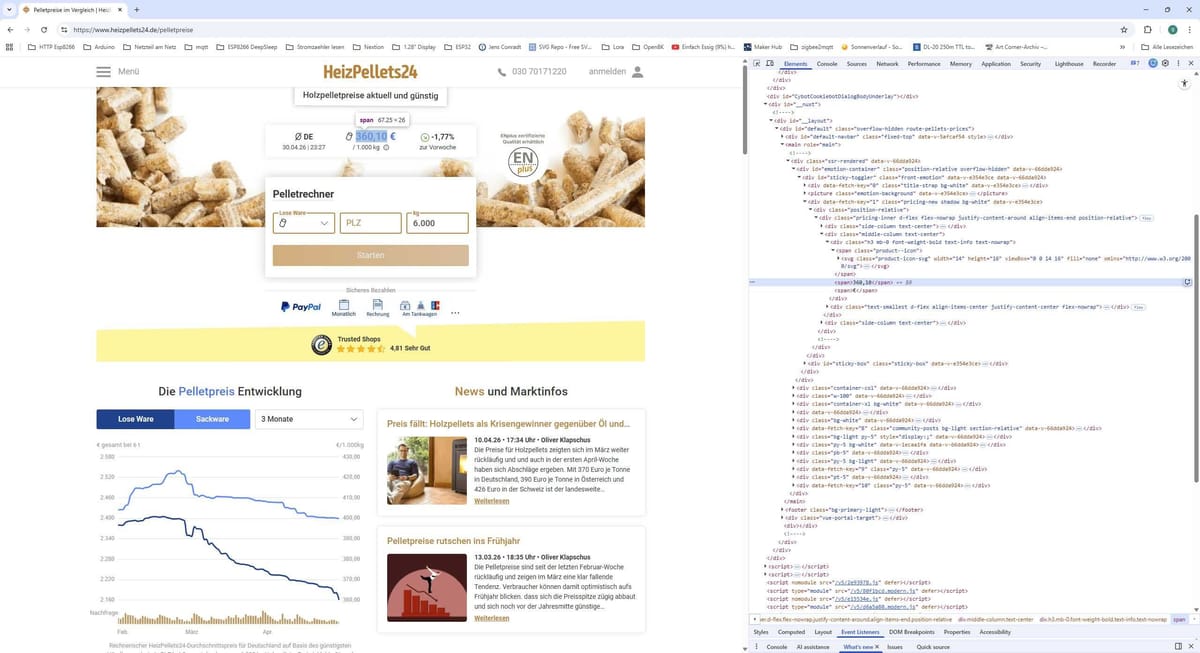Image resolution: width=1200 pixels, height=653 pixels.
Task: Open DevTools three-dot customize menu
Action: tap(1178, 64)
